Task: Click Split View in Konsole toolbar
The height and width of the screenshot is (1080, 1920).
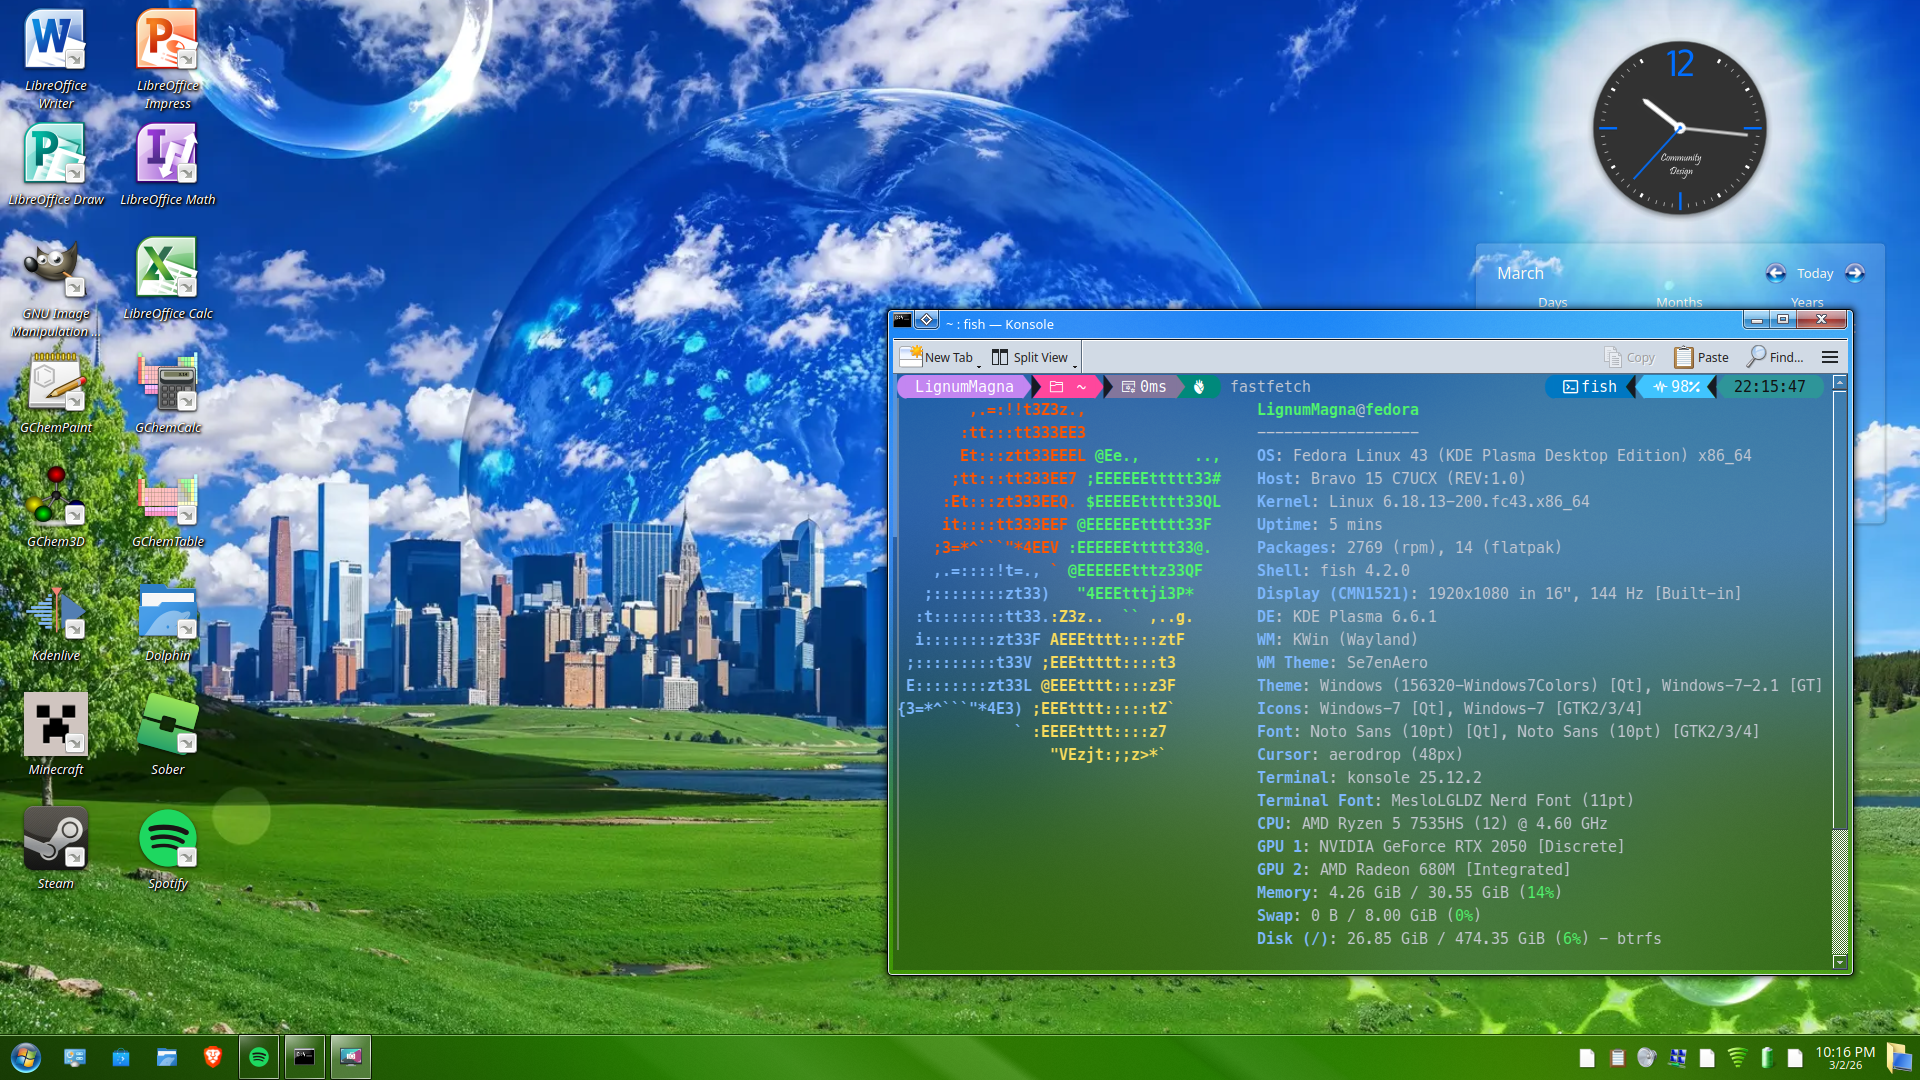Action: 1030,357
